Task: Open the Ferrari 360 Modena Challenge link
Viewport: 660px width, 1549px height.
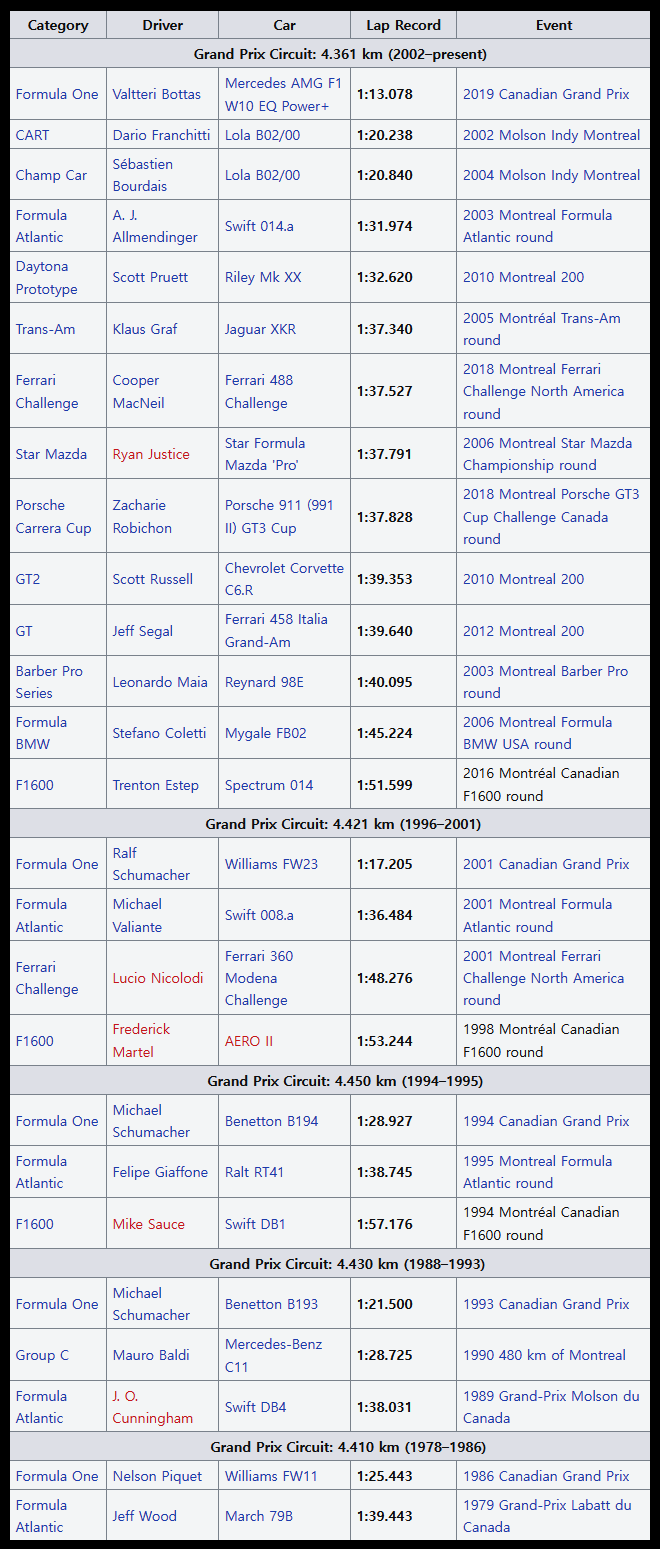Action: pos(258,978)
